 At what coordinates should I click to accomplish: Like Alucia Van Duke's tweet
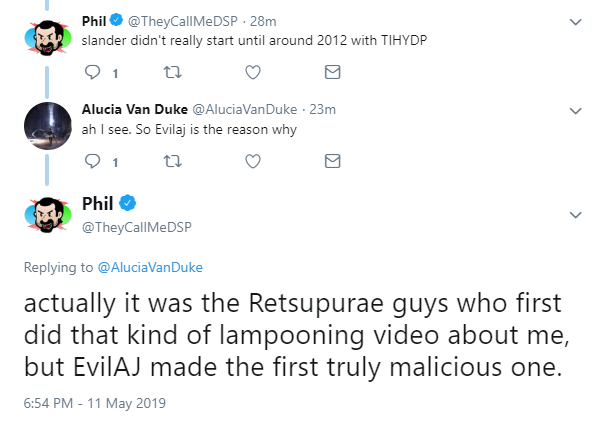point(253,161)
